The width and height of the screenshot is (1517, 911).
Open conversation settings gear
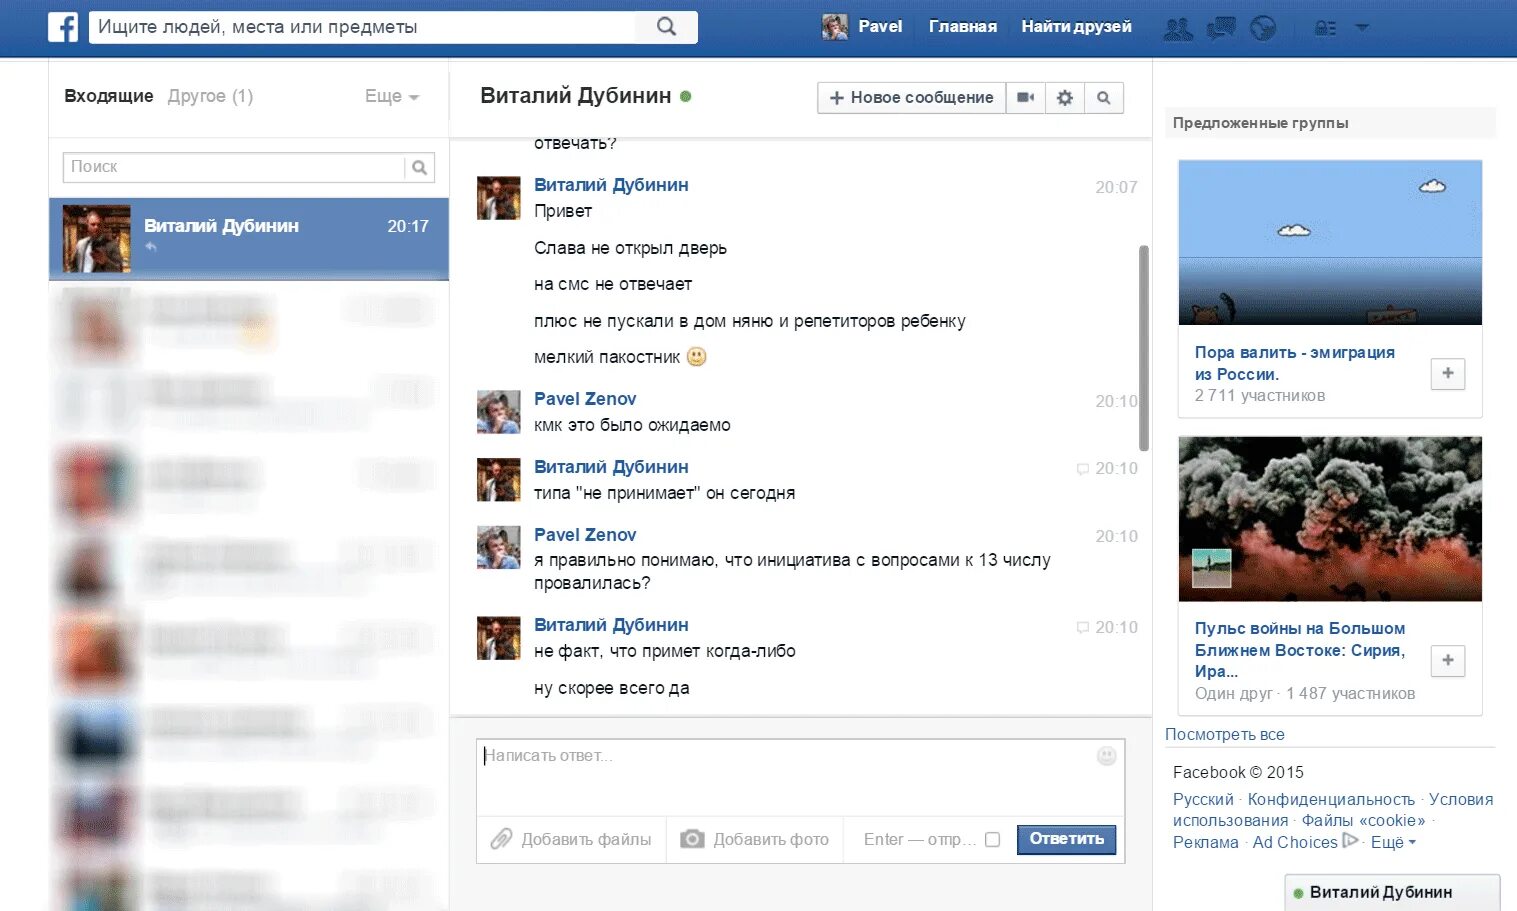pos(1065,97)
